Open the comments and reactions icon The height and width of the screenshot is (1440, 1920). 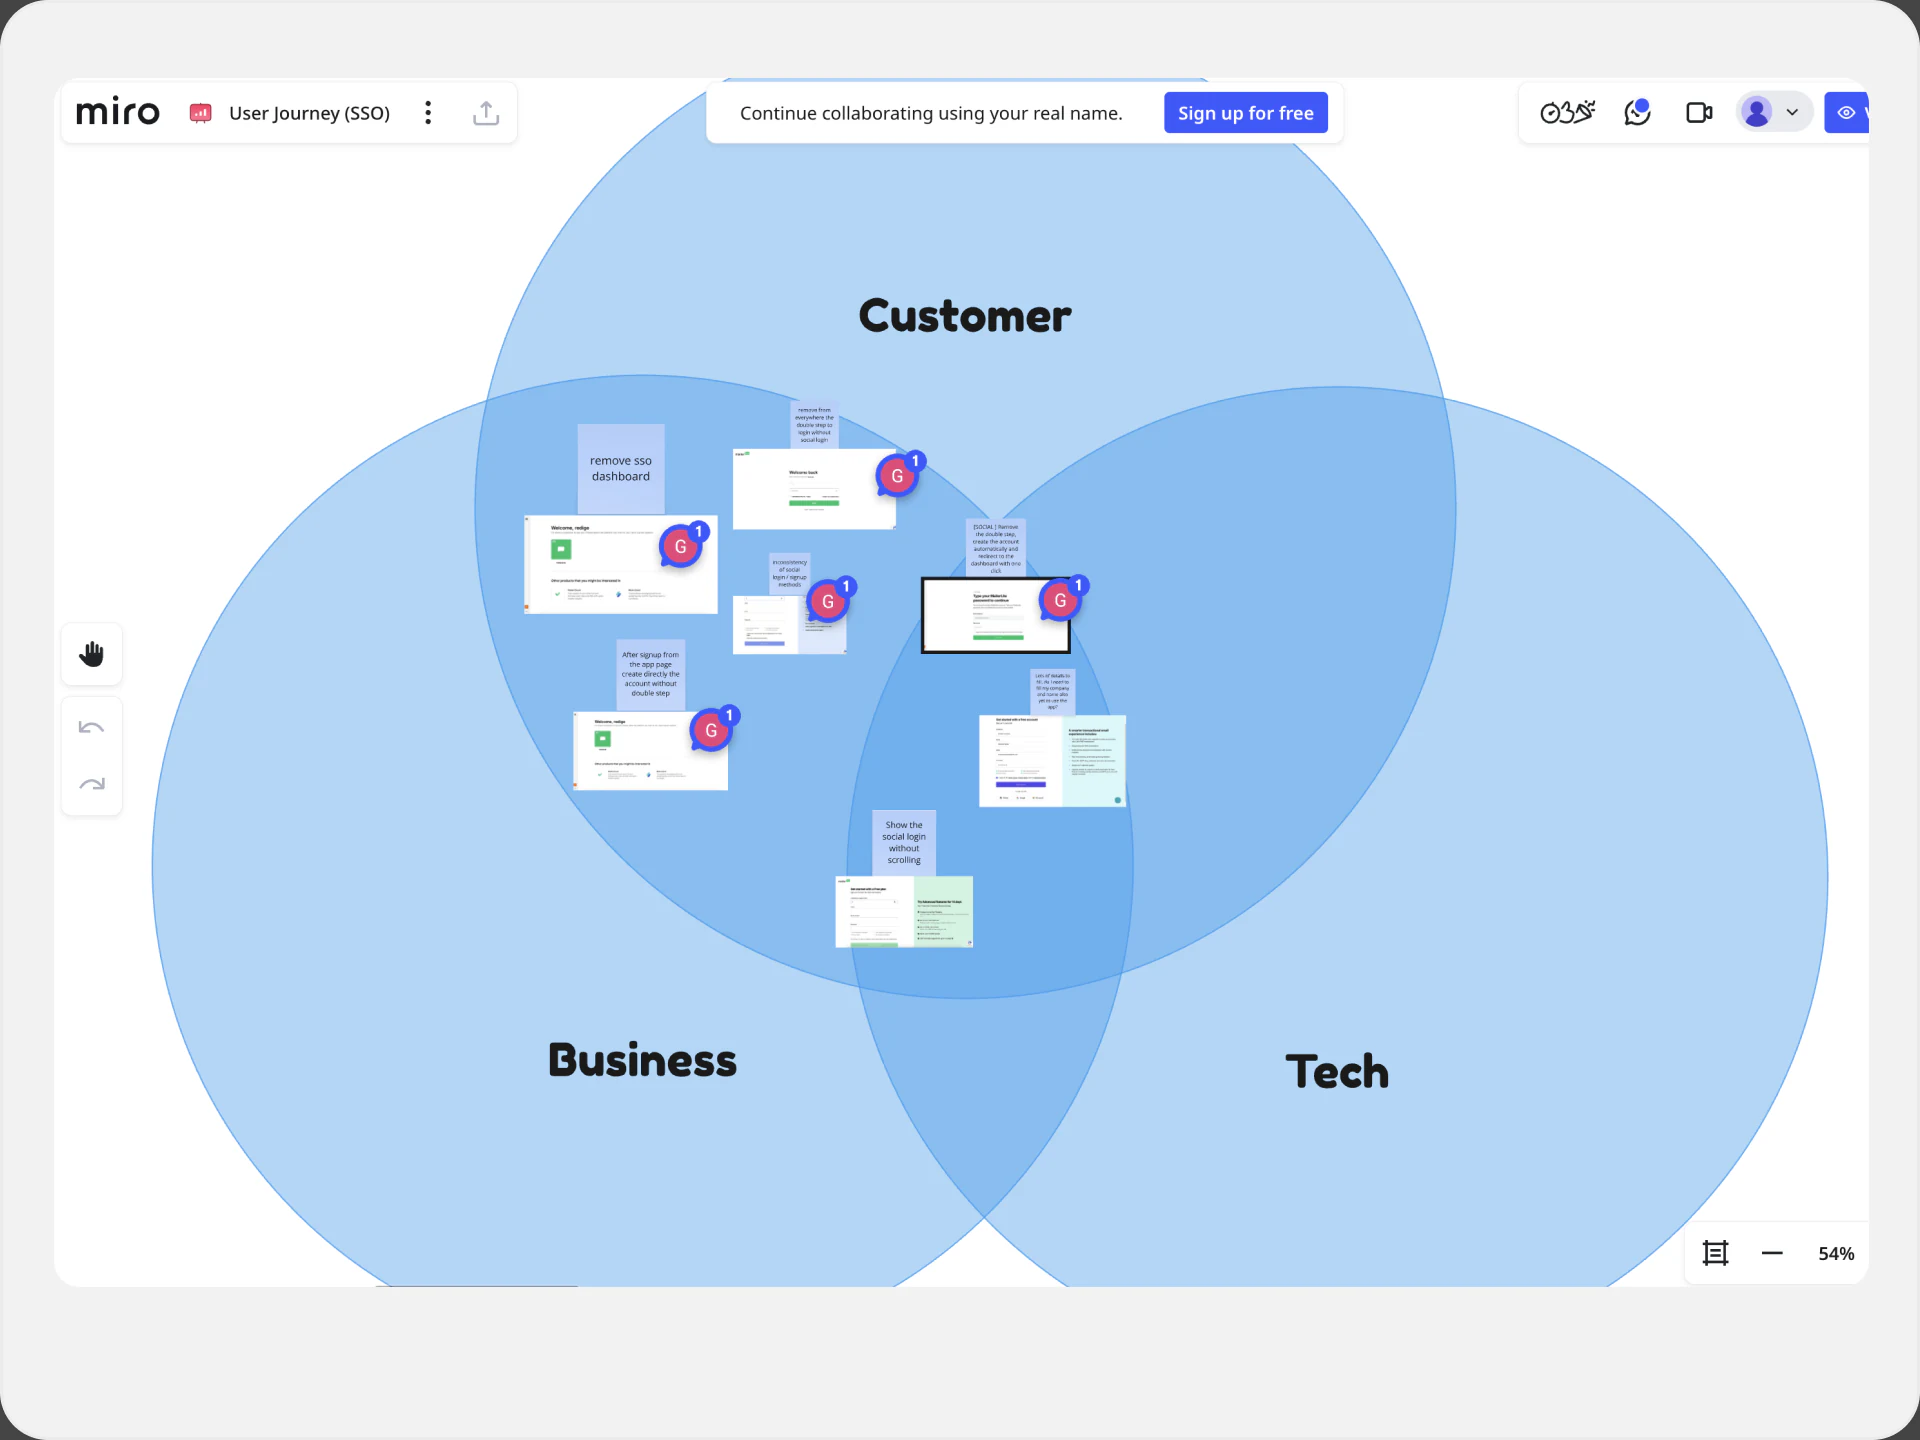pos(1637,112)
